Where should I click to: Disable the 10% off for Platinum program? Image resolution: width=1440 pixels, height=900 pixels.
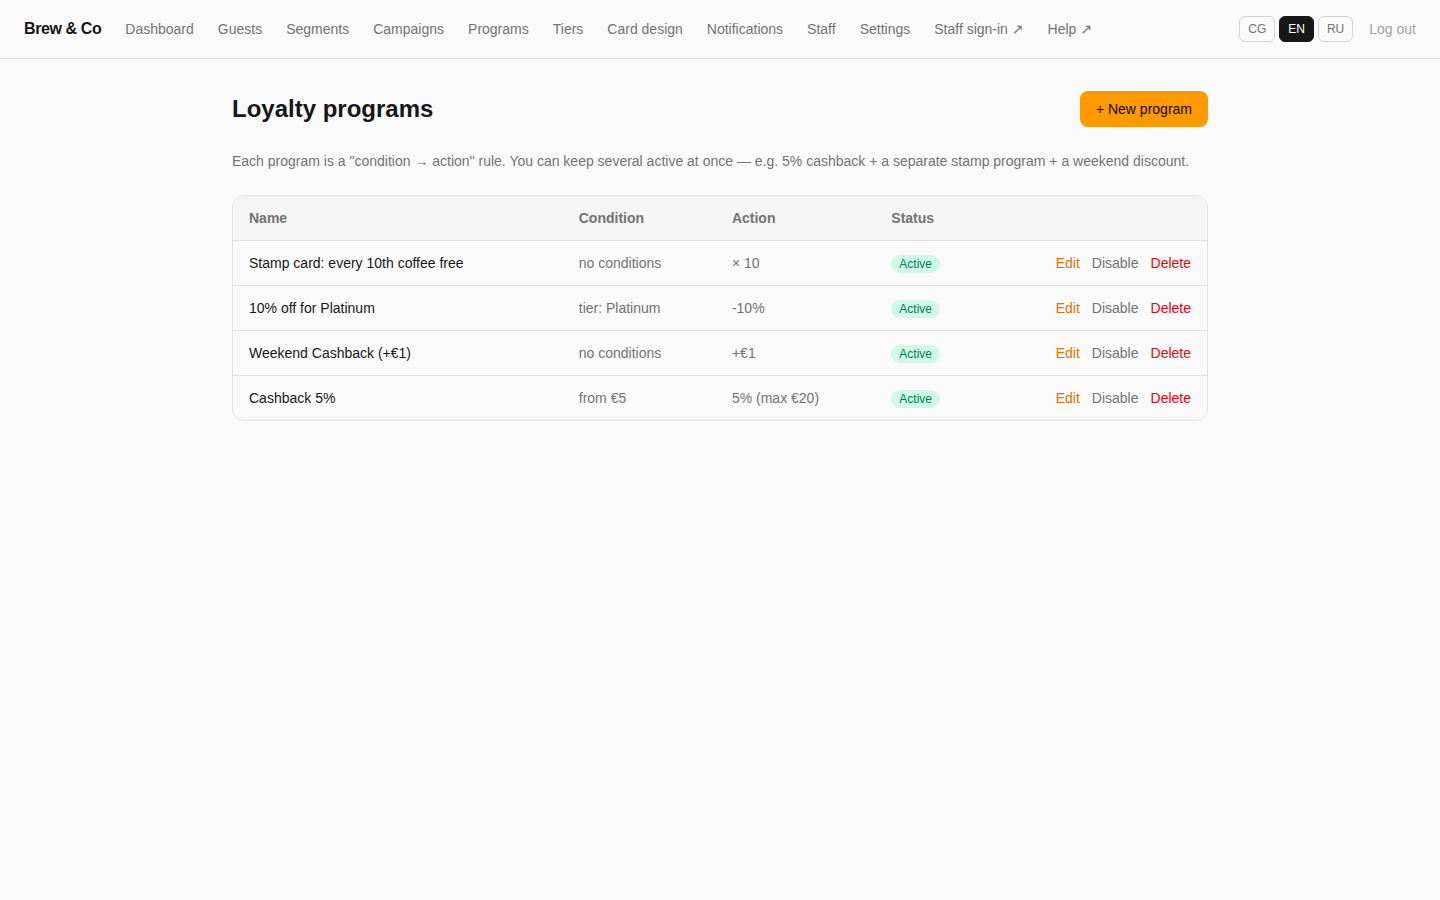pyautogui.click(x=1115, y=308)
